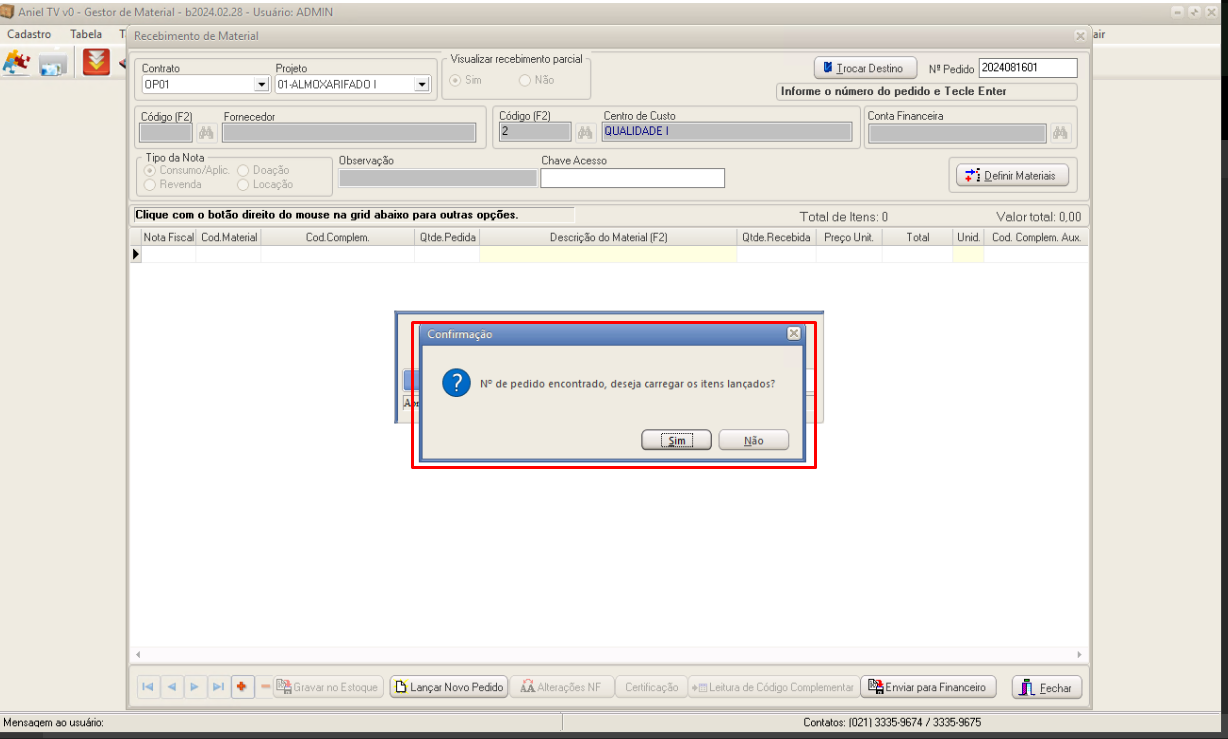Click the question mark icon in Confirmação dialog
This screenshot has height=739, width=1228.
pyautogui.click(x=456, y=383)
